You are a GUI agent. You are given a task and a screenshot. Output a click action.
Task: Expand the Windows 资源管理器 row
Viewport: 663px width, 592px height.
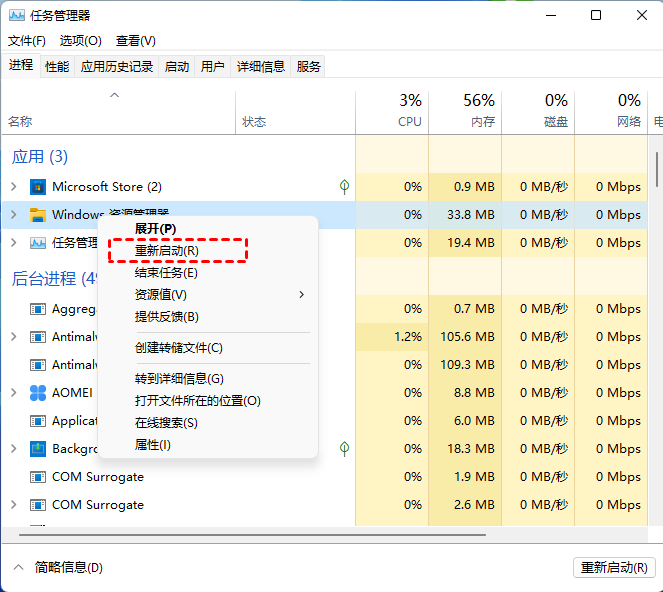point(13,215)
